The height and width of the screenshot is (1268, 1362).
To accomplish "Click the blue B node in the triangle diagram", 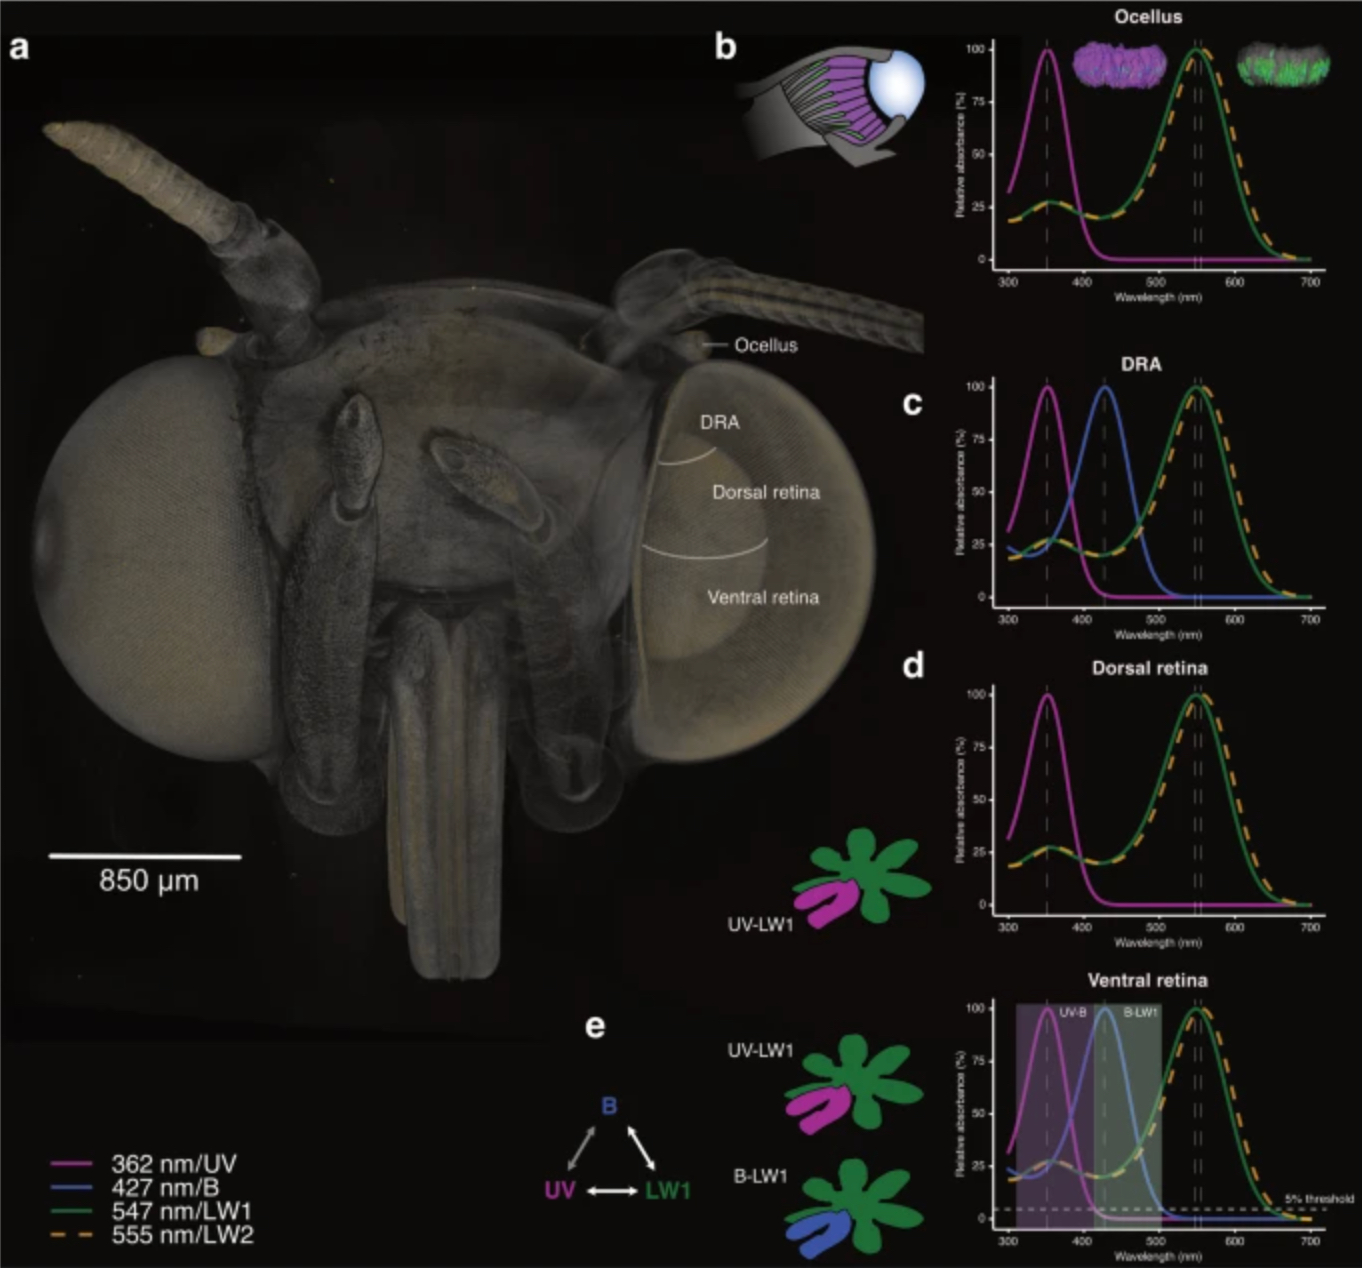I will tap(609, 1107).
